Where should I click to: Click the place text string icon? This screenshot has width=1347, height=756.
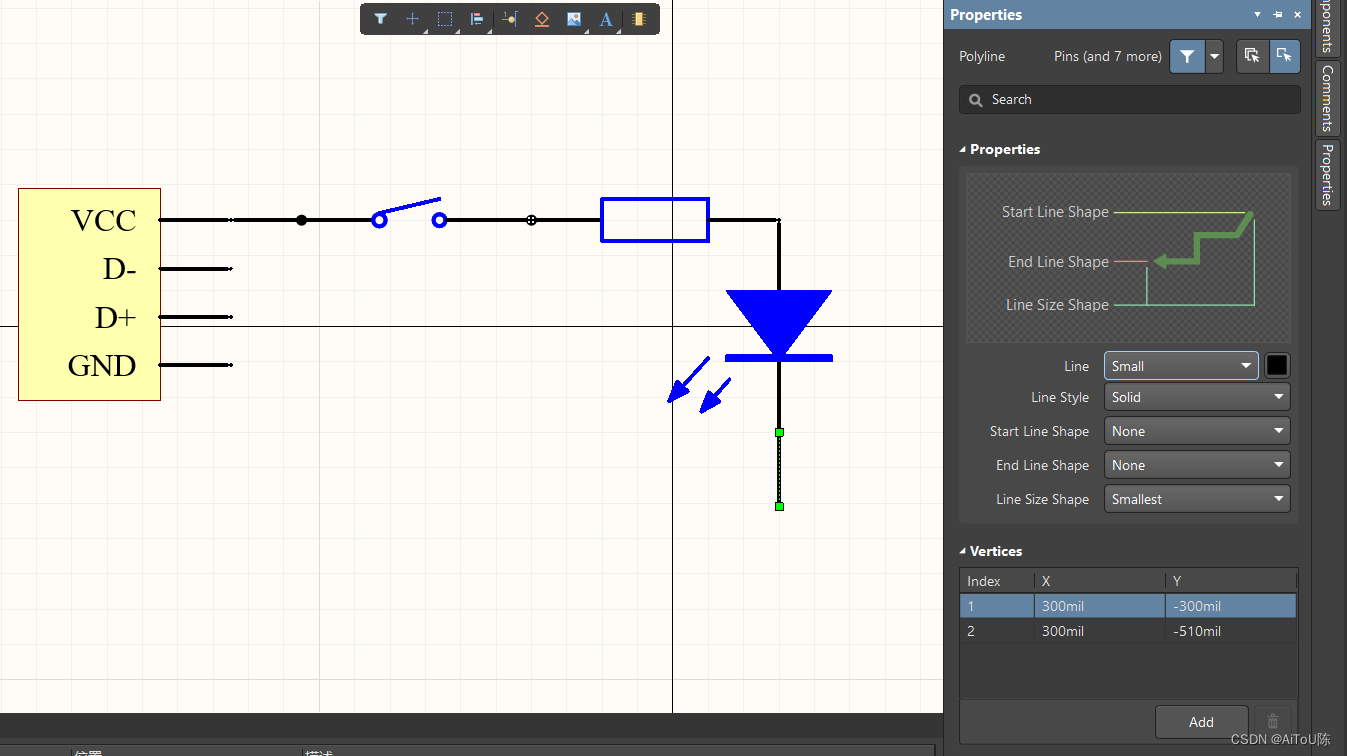tap(606, 18)
